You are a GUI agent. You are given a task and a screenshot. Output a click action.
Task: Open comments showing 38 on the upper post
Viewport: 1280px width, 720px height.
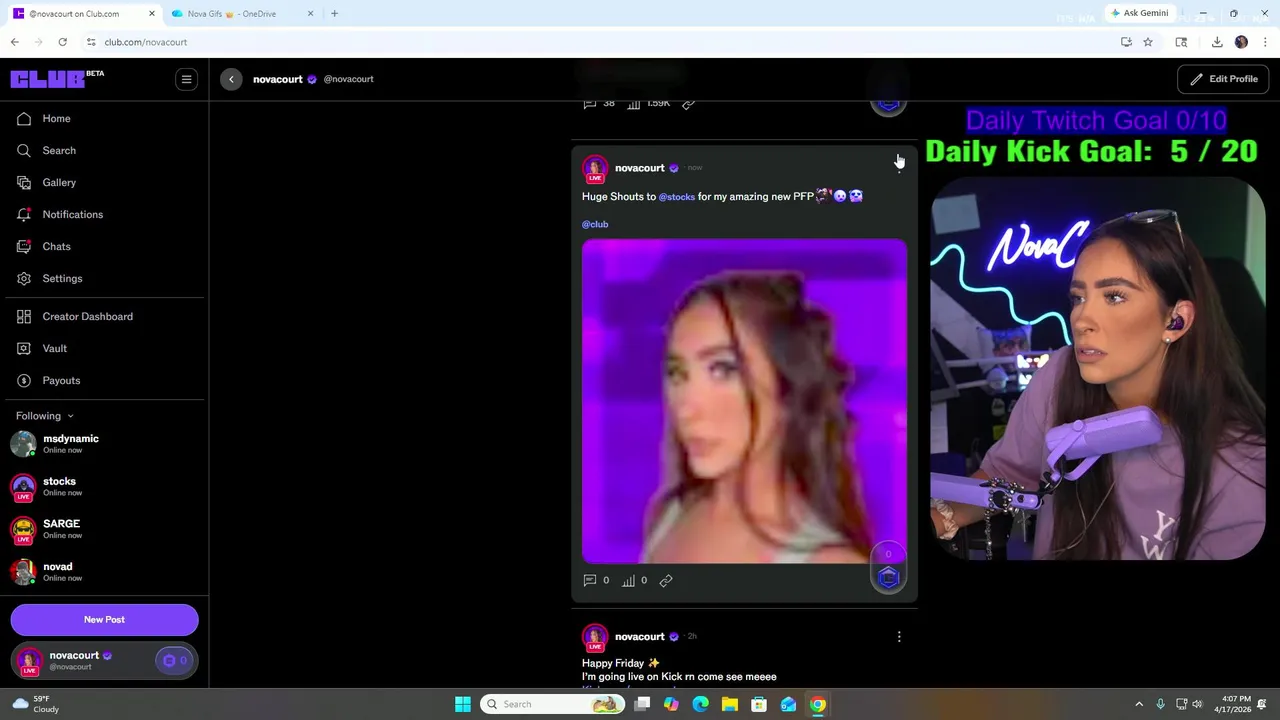(x=599, y=103)
